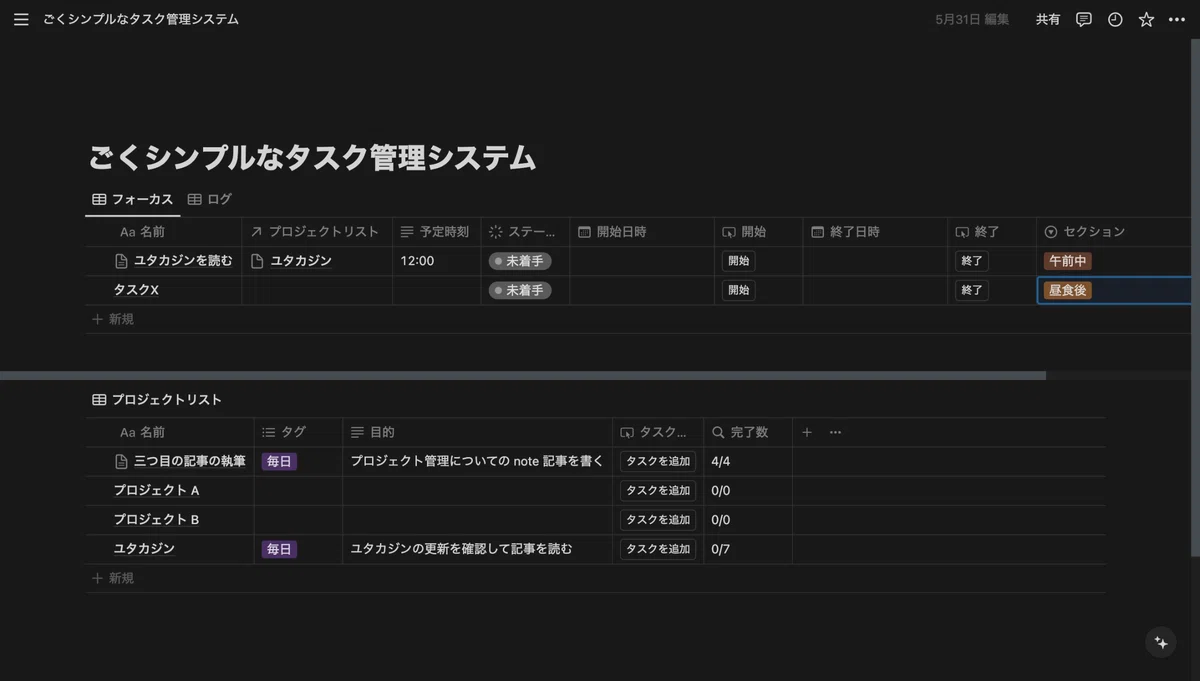
Task: Click タスクを追加 for ユタカジン project row
Action: (x=658, y=549)
